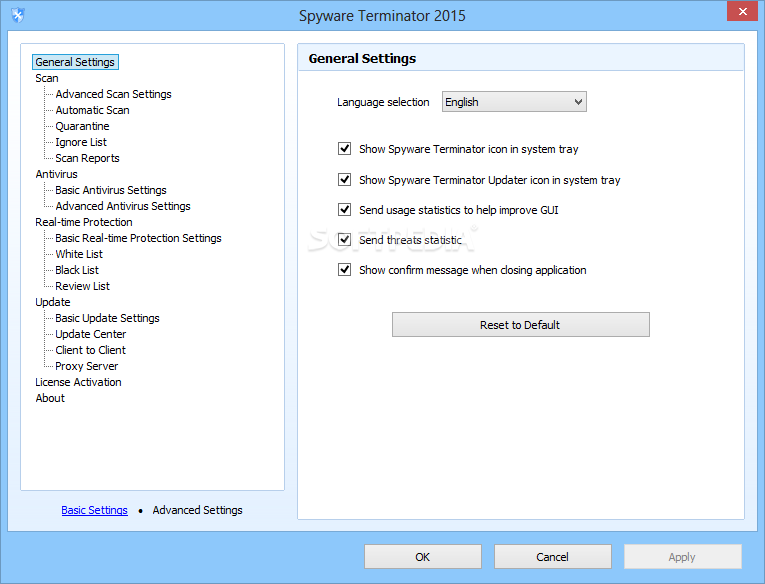
Task: Go to Quarantine in the settings tree
Action: (82, 126)
